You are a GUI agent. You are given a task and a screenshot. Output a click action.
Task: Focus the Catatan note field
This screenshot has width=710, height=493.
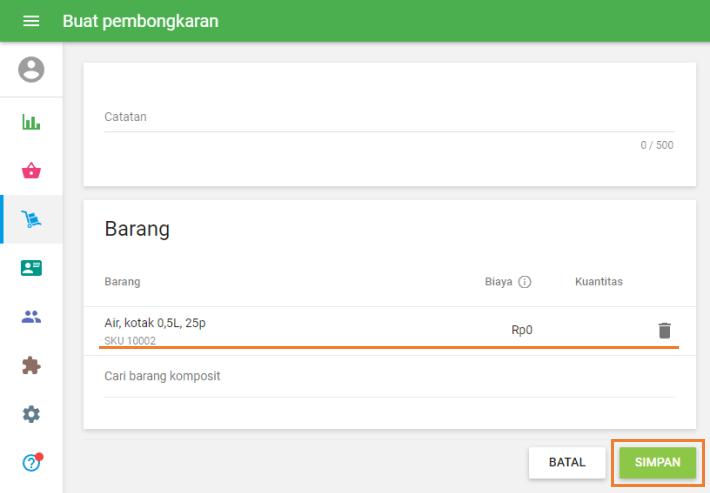coord(389,117)
